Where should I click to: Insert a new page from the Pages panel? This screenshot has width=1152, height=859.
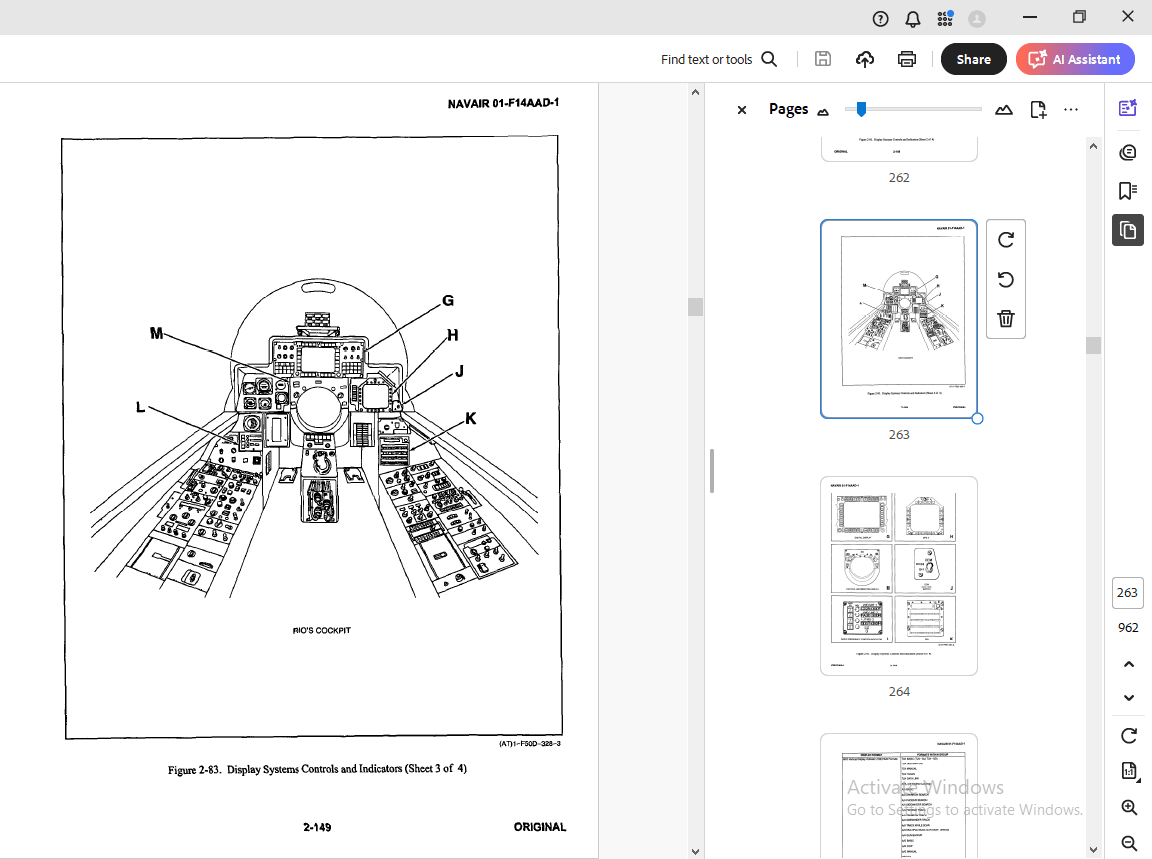click(x=1038, y=110)
